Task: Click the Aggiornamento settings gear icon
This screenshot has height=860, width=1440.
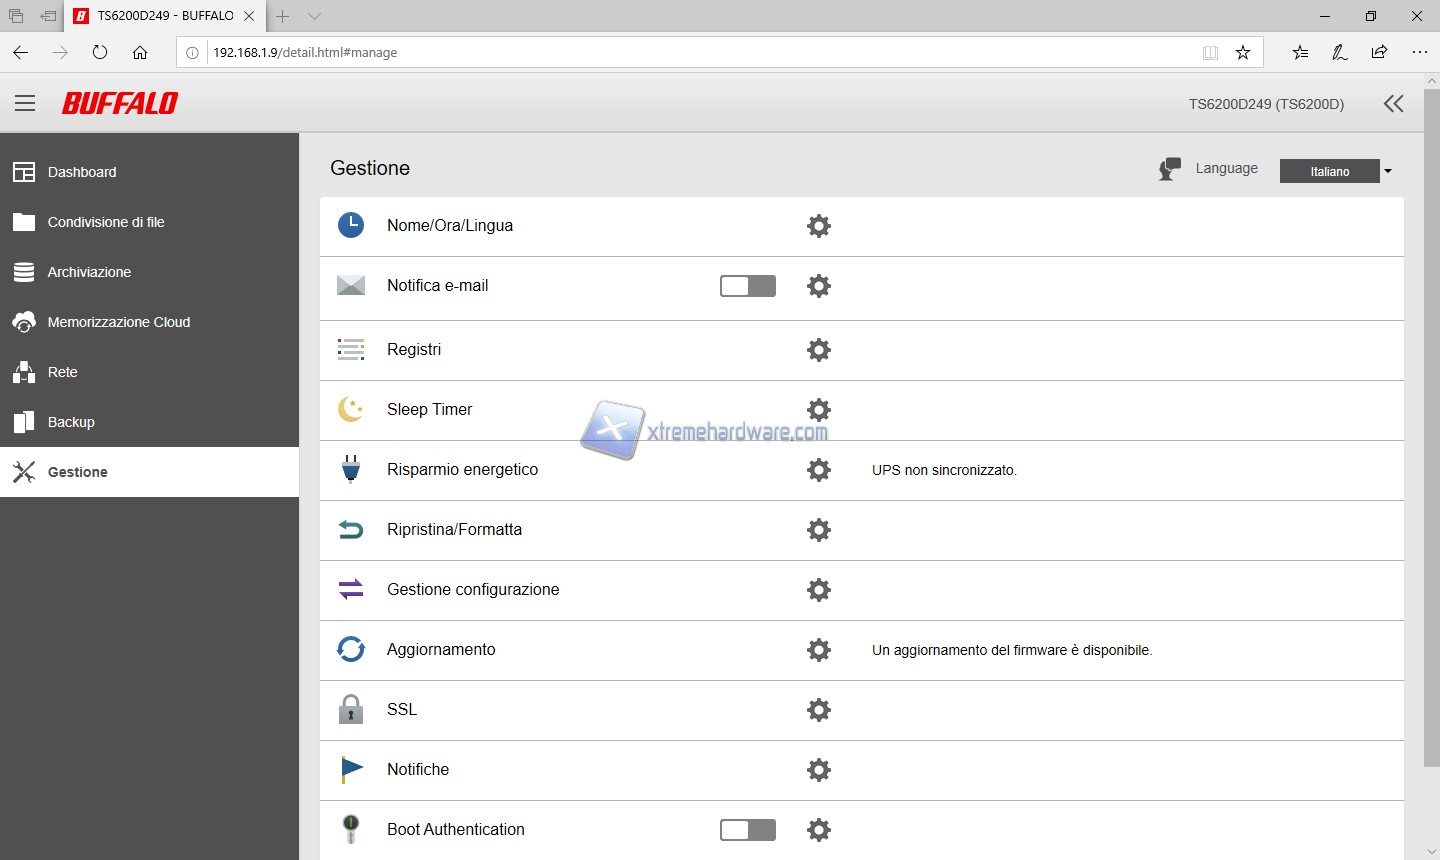Action: coord(819,650)
